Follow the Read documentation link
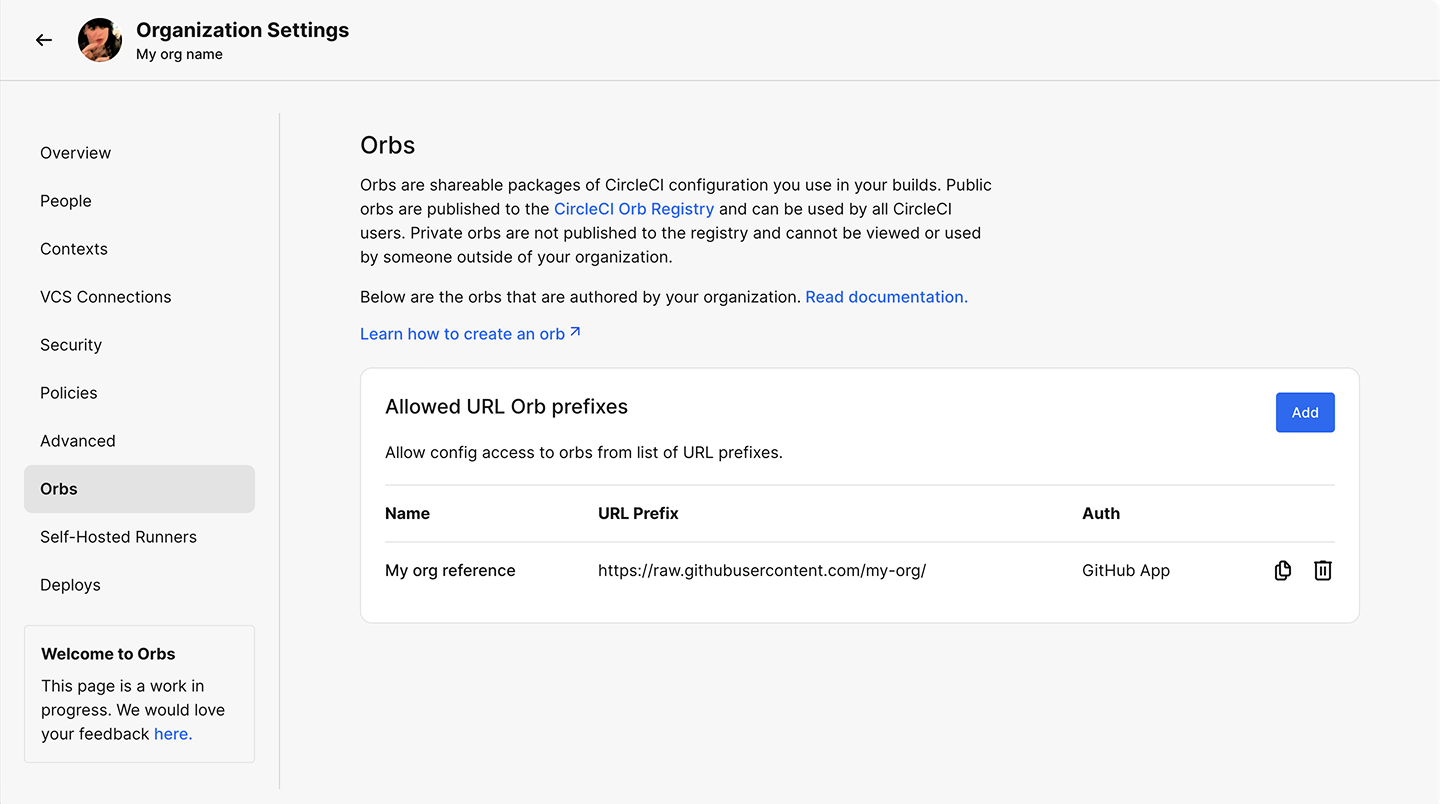Screen dimensions: 1440x804 pyautogui.click(x=886, y=297)
